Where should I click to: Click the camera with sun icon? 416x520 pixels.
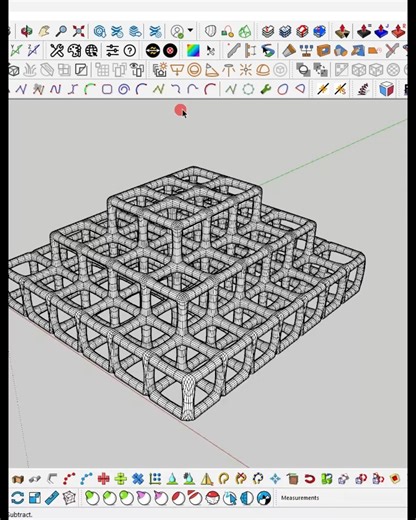coord(160,70)
